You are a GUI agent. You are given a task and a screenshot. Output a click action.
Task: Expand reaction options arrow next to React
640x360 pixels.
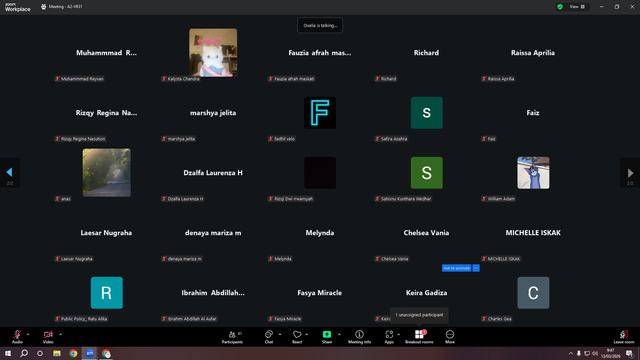pyautogui.click(x=307, y=334)
